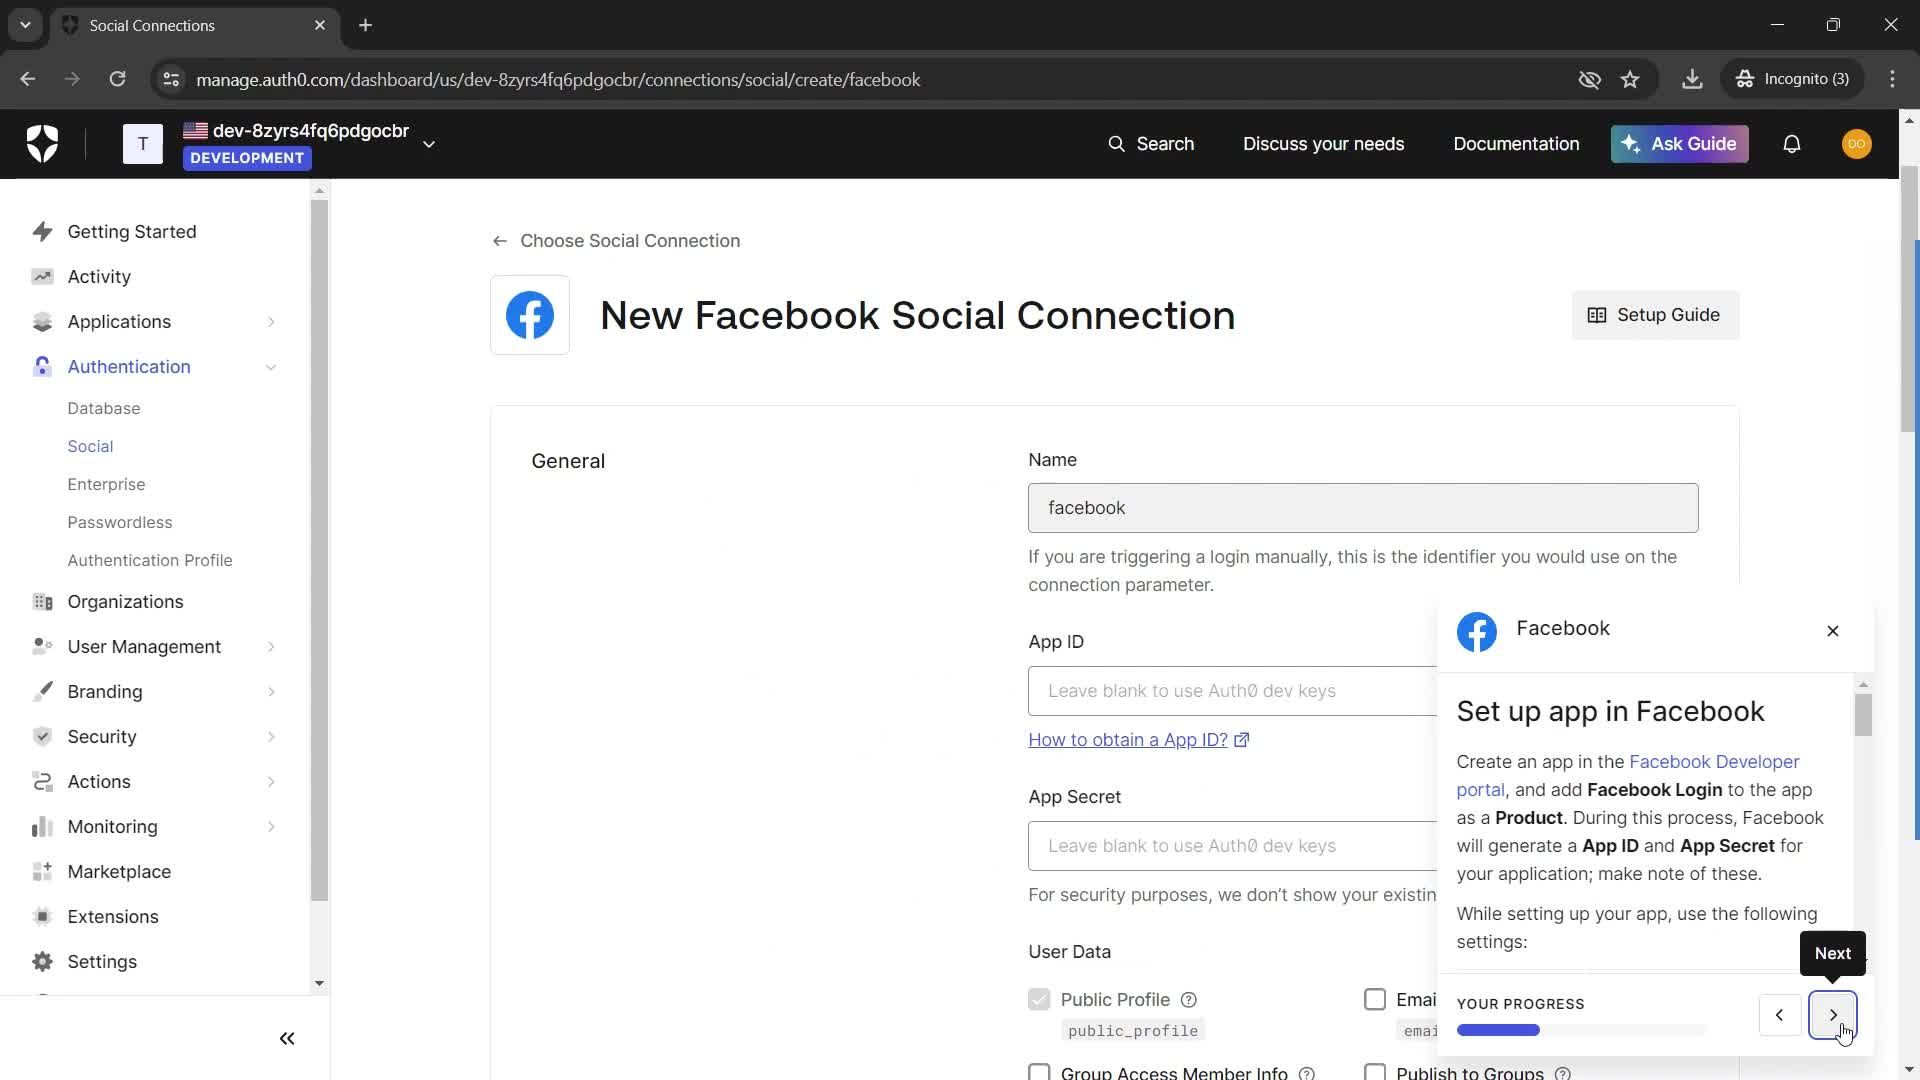Image resolution: width=1920 pixels, height=1080 pixels.
Task: Bookmark this page with star icon
Action: coord(1630,80)
